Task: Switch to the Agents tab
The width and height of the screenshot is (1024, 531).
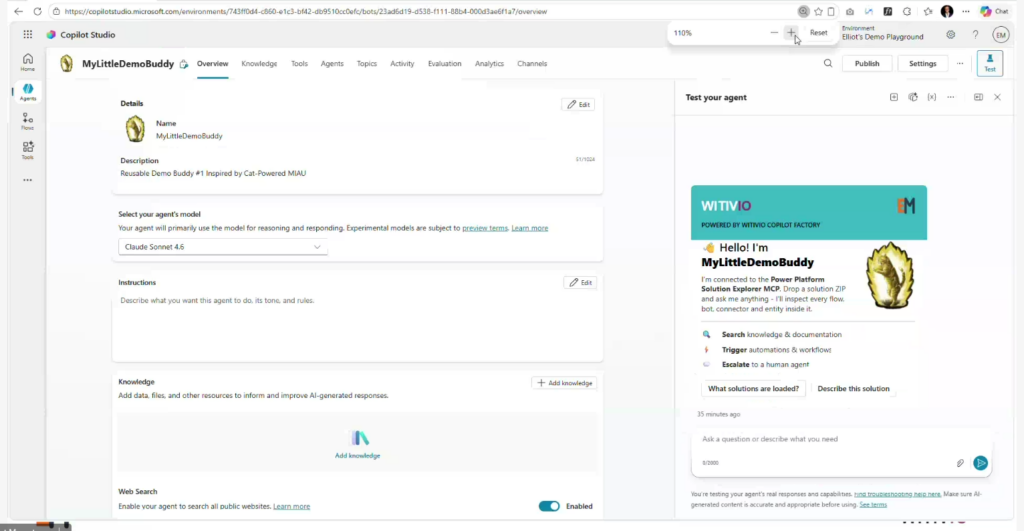Action: click(x=332, y=63)
